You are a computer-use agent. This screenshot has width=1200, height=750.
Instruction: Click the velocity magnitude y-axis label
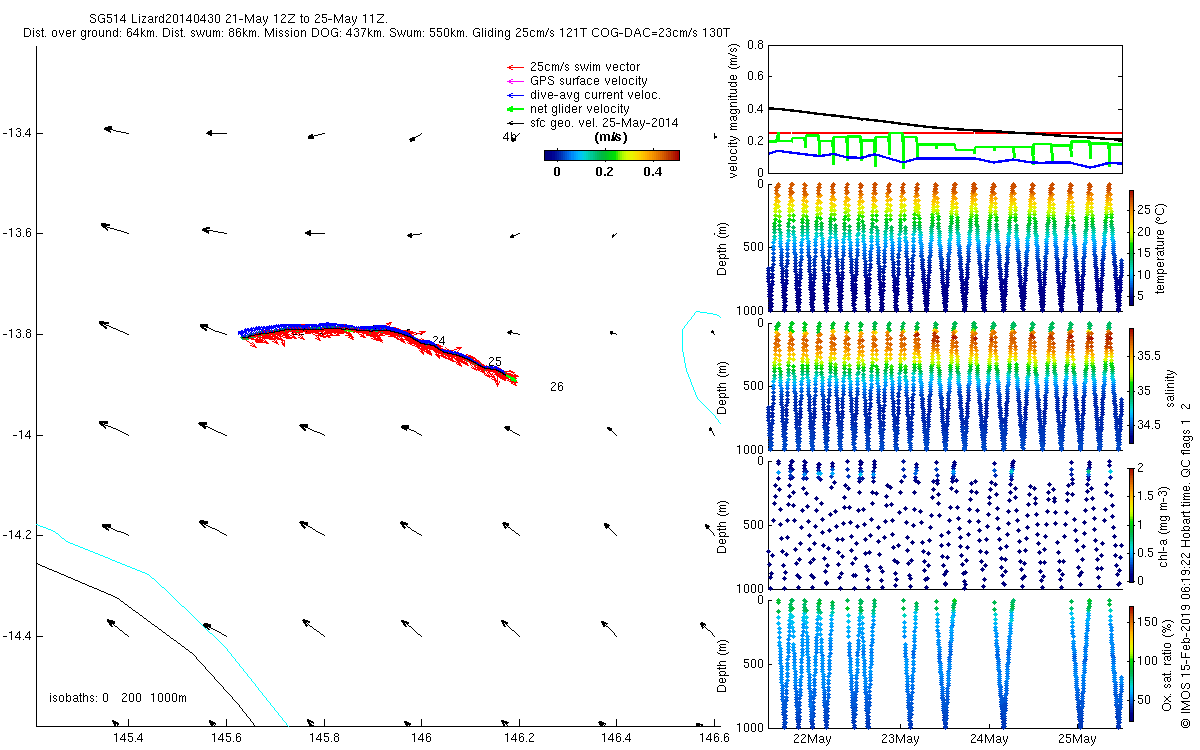tap(733, 109)
